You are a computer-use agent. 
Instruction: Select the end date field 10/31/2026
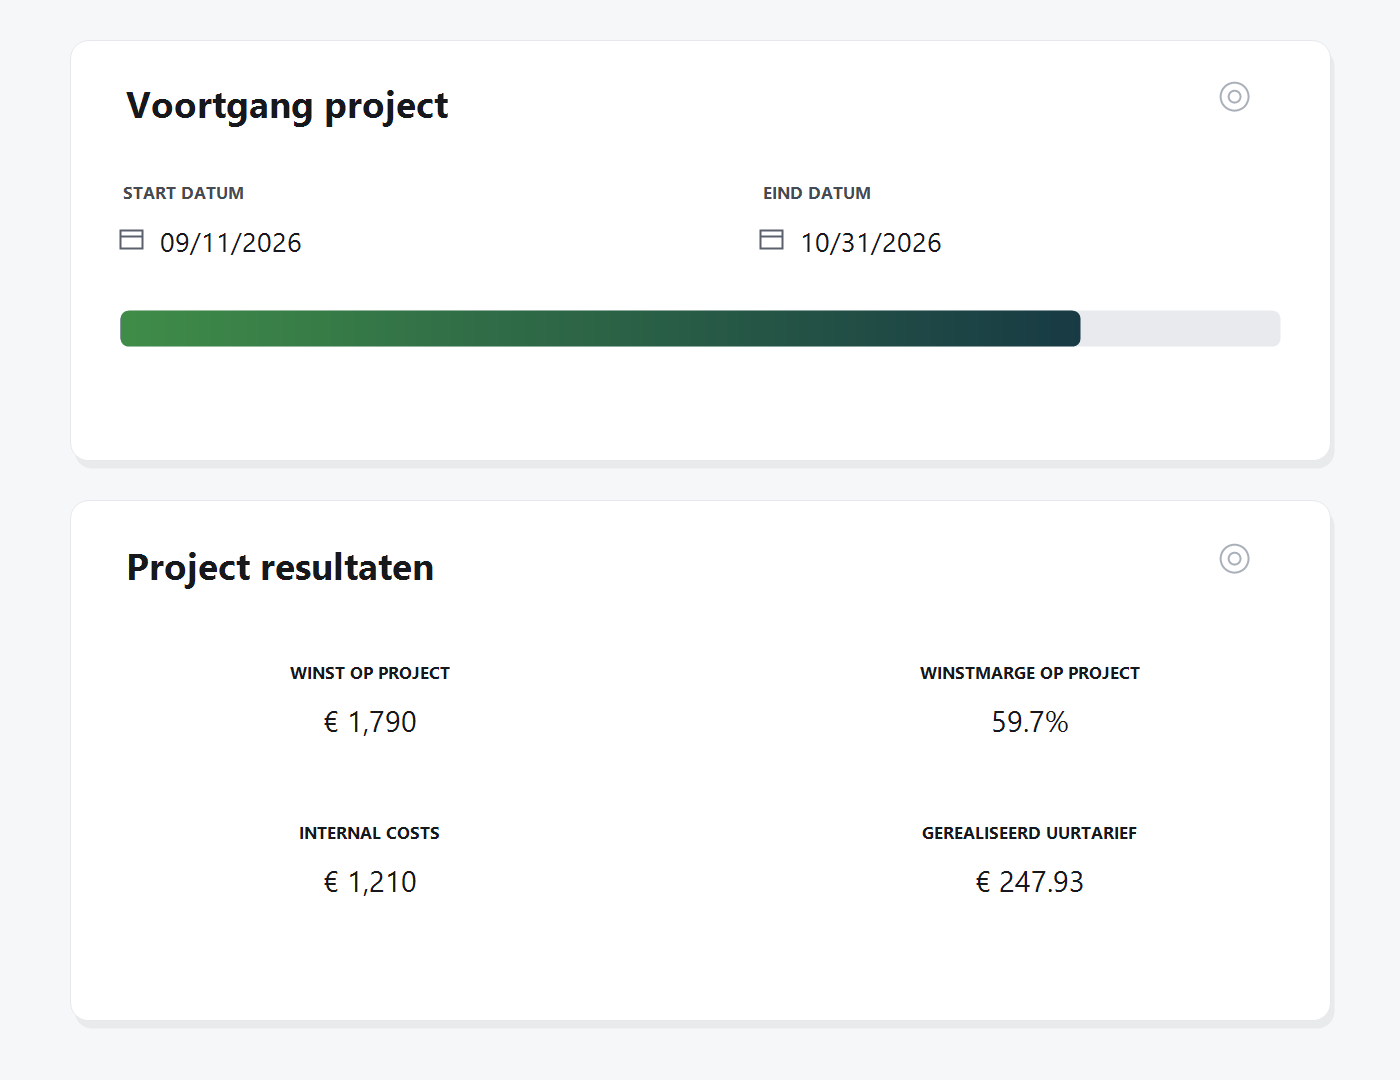[x=871, y=243]
